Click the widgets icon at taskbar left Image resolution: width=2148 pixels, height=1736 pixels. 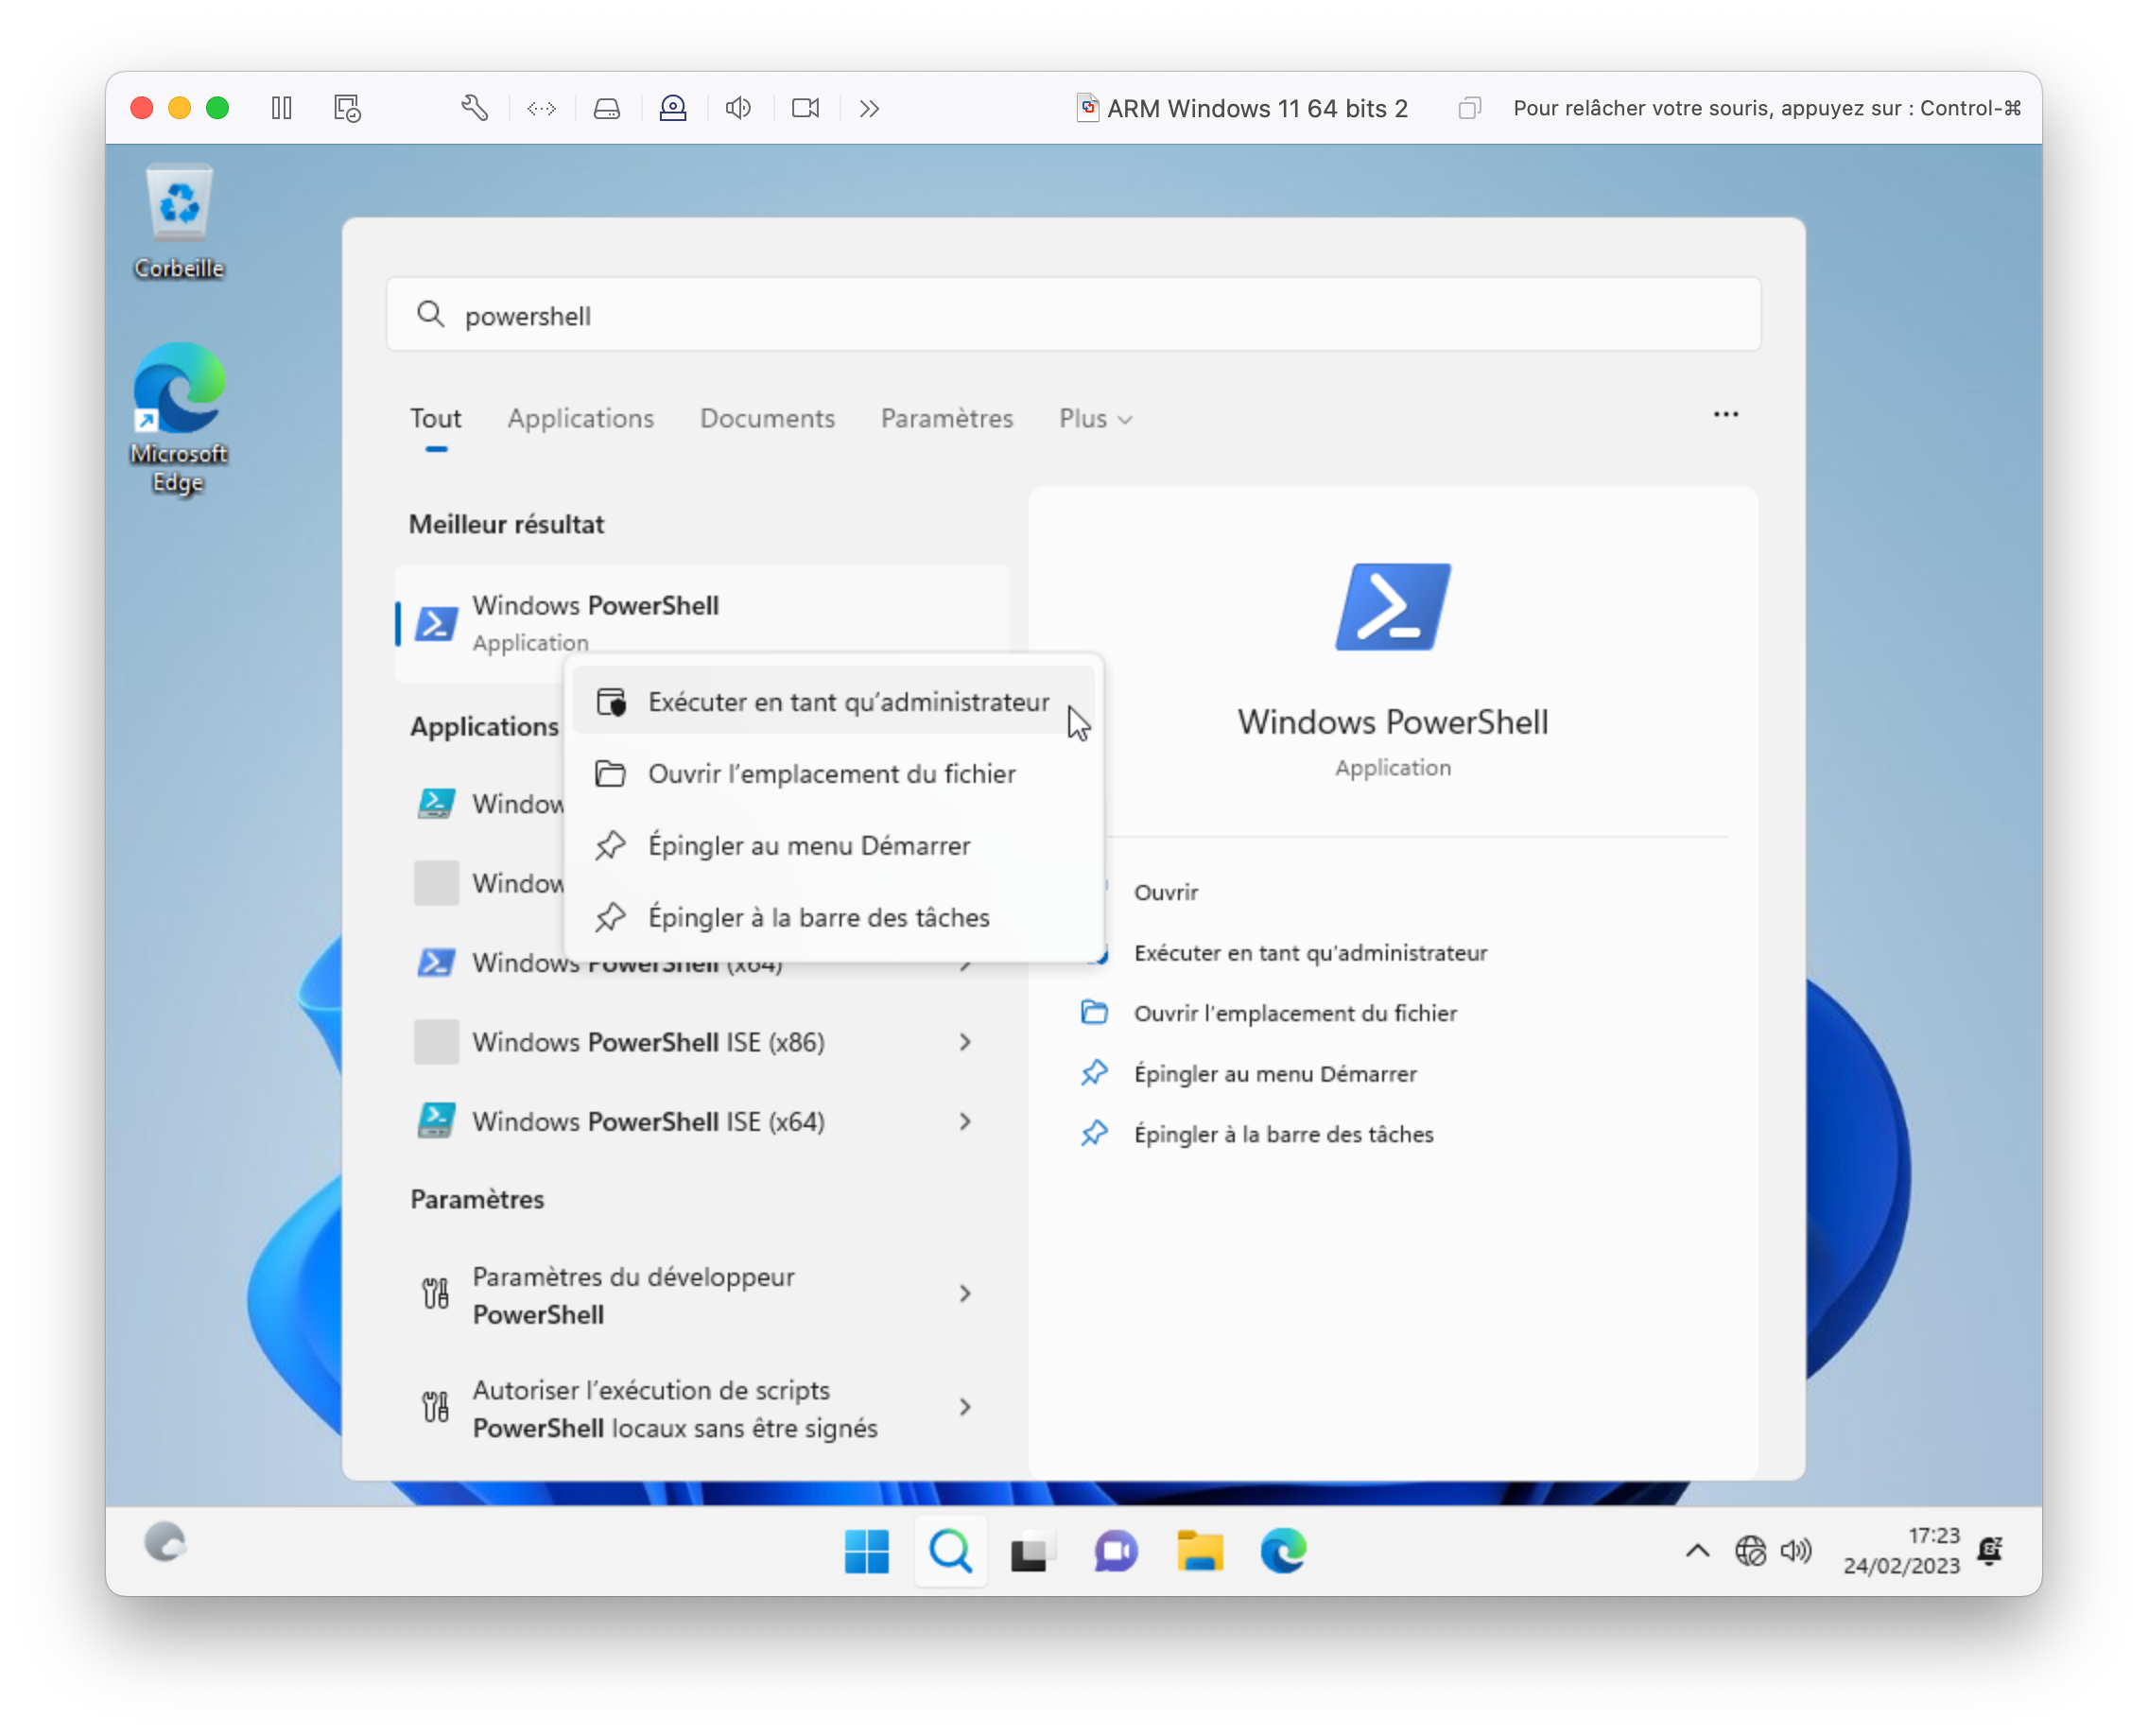165,1542
